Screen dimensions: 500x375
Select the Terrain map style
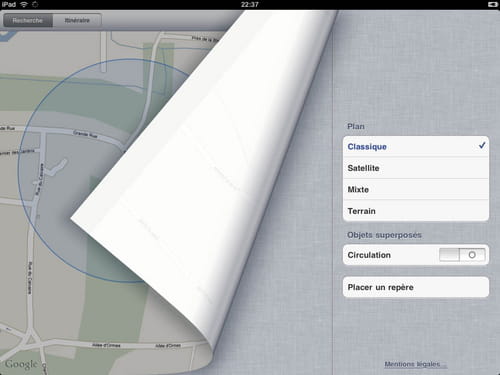416,211
